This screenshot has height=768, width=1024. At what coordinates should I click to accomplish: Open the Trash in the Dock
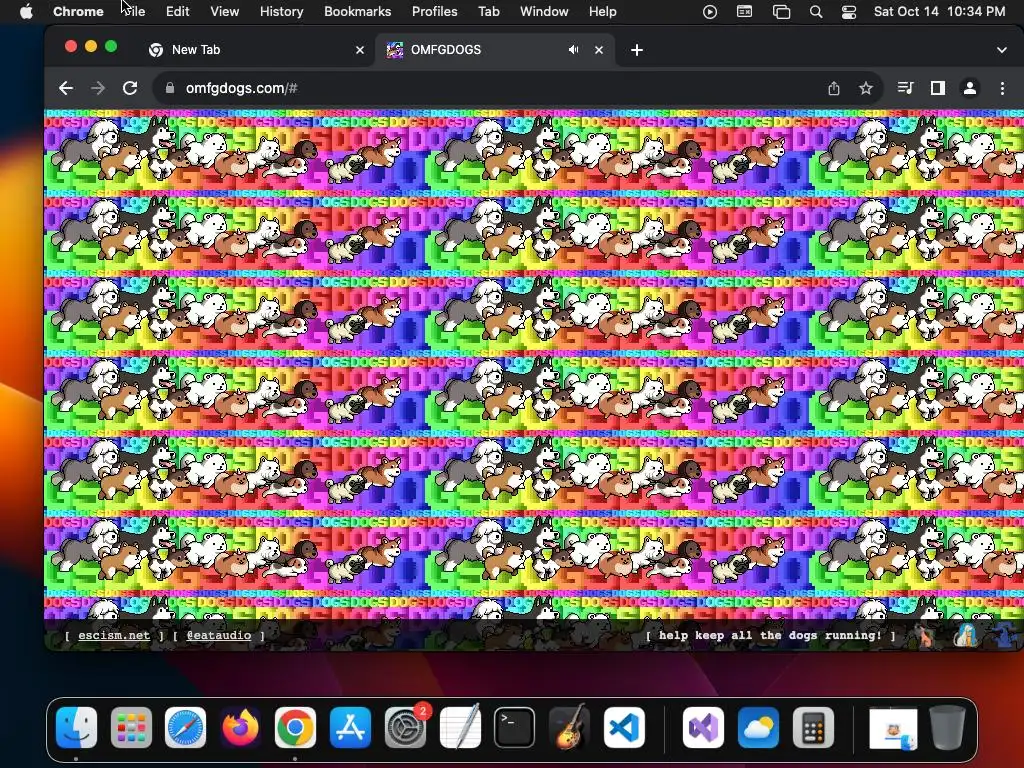pyautogui.click(x=948, y=728)
